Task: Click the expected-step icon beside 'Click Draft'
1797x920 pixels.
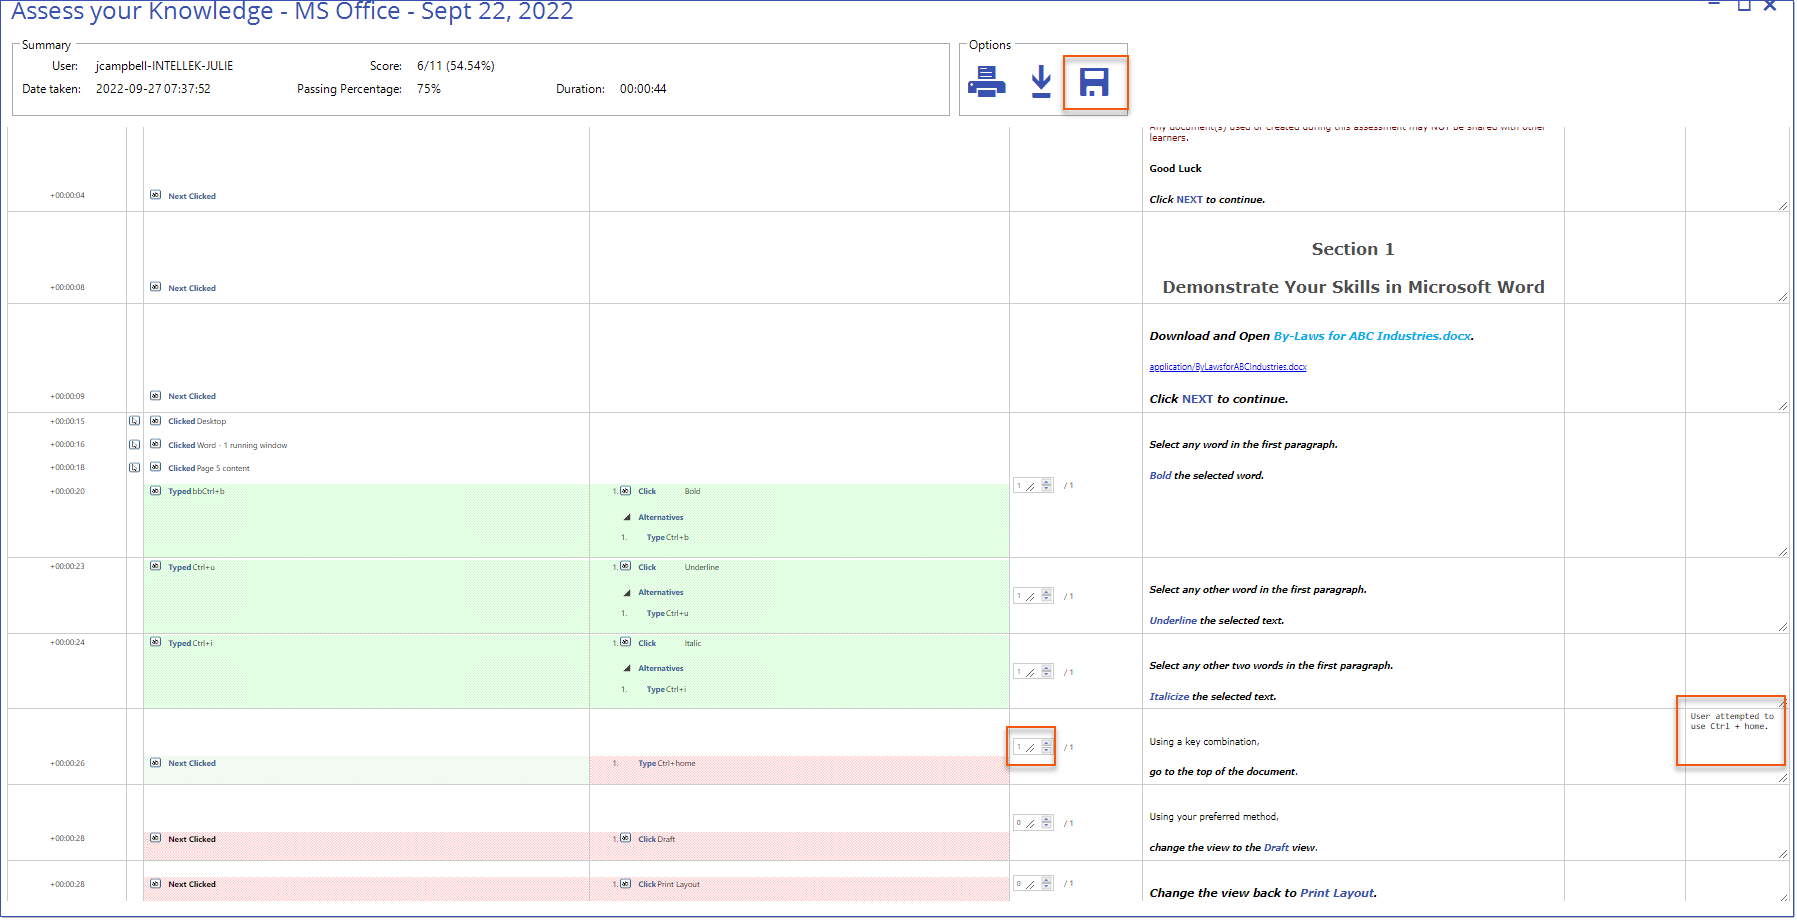Action: 625,838
